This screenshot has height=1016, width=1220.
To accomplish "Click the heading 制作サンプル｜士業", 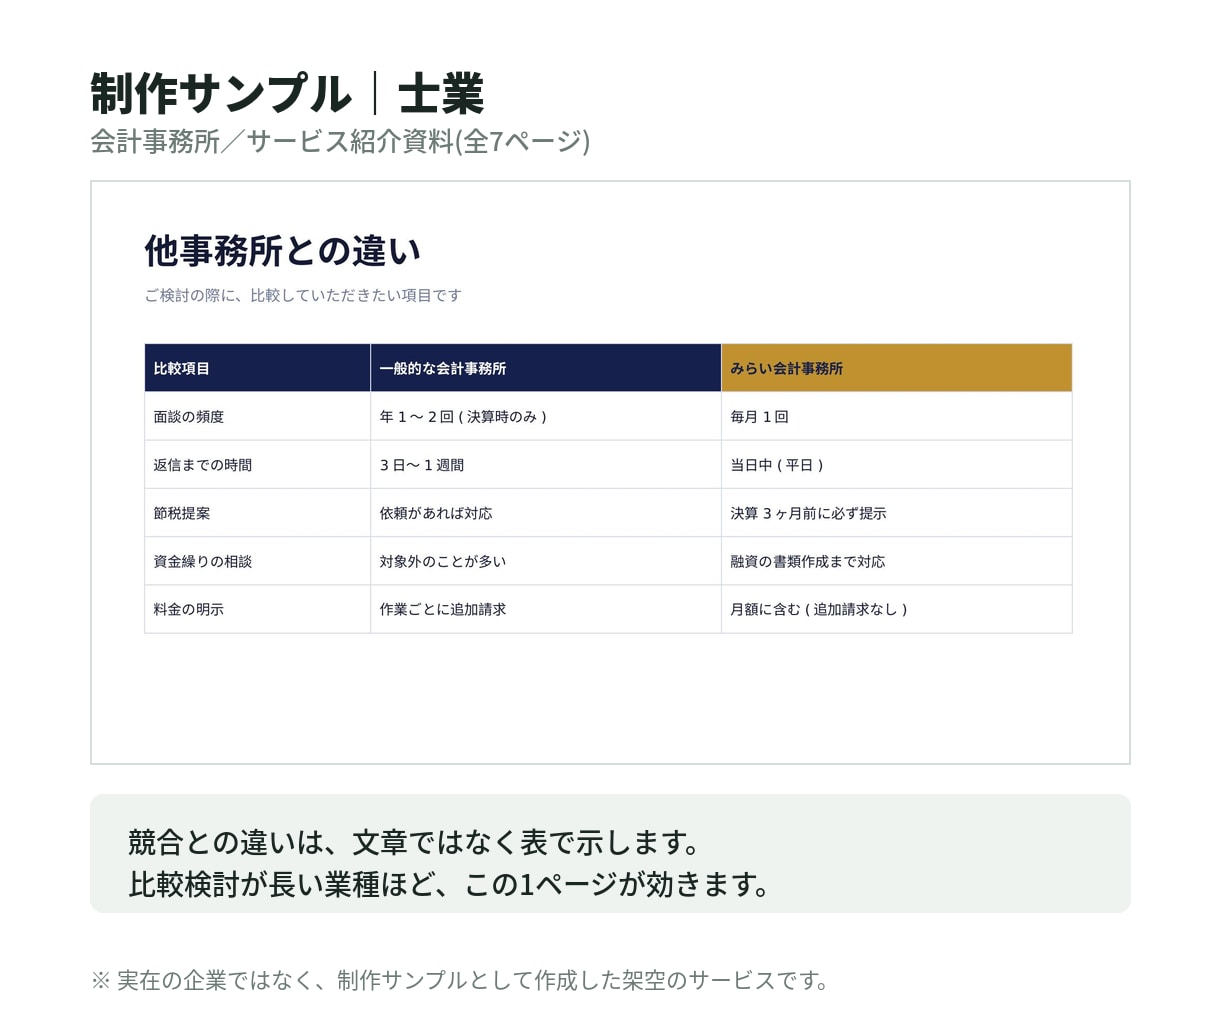I will click(287, 94).
